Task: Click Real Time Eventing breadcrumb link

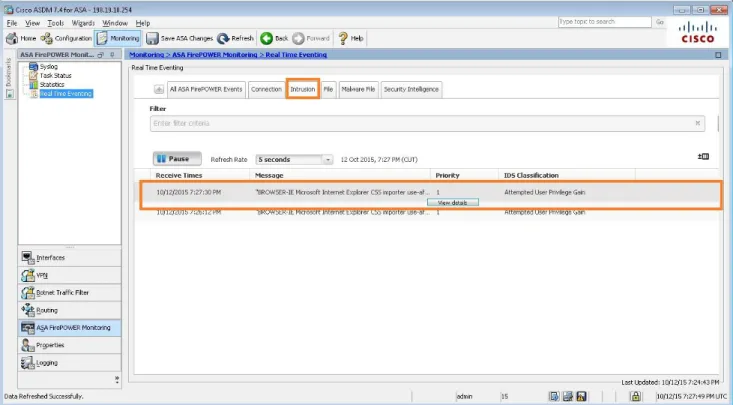Action: 296,55
